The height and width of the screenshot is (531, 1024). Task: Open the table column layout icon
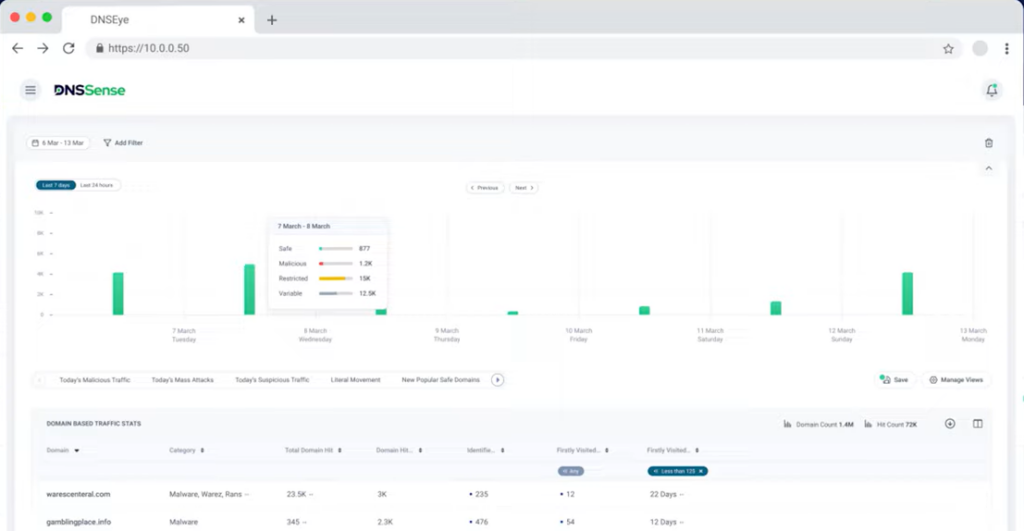point(978,424)
